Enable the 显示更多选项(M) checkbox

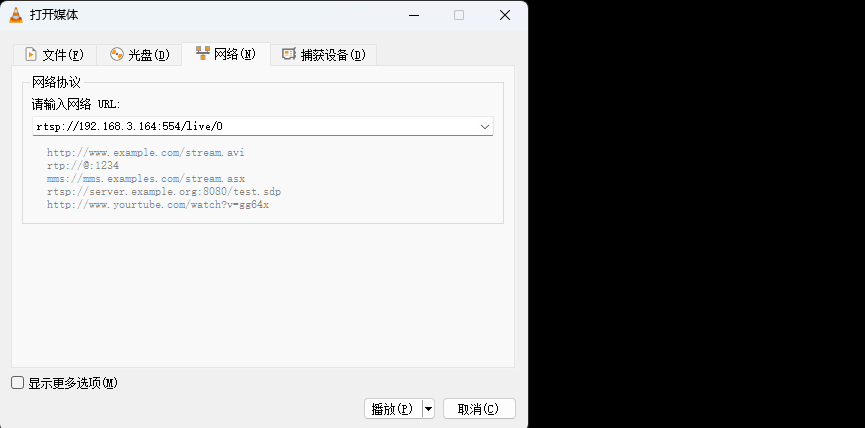[18, 383]
